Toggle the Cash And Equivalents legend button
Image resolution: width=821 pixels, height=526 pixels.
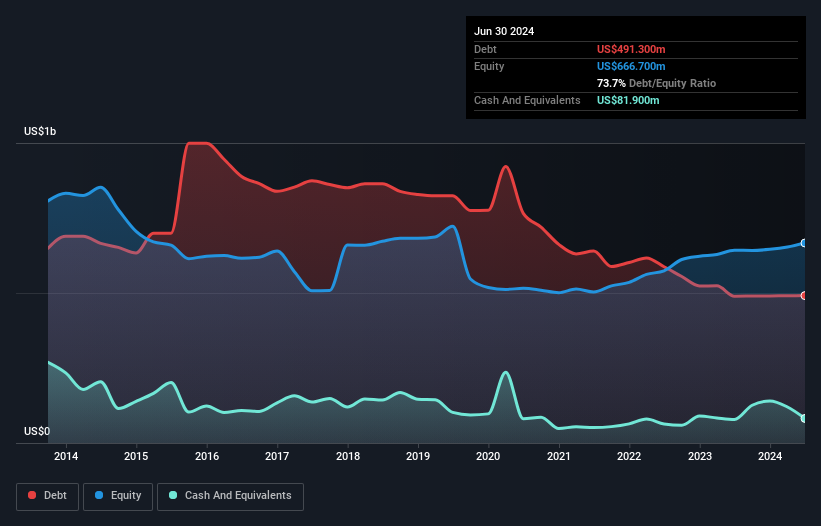[230, 496]
